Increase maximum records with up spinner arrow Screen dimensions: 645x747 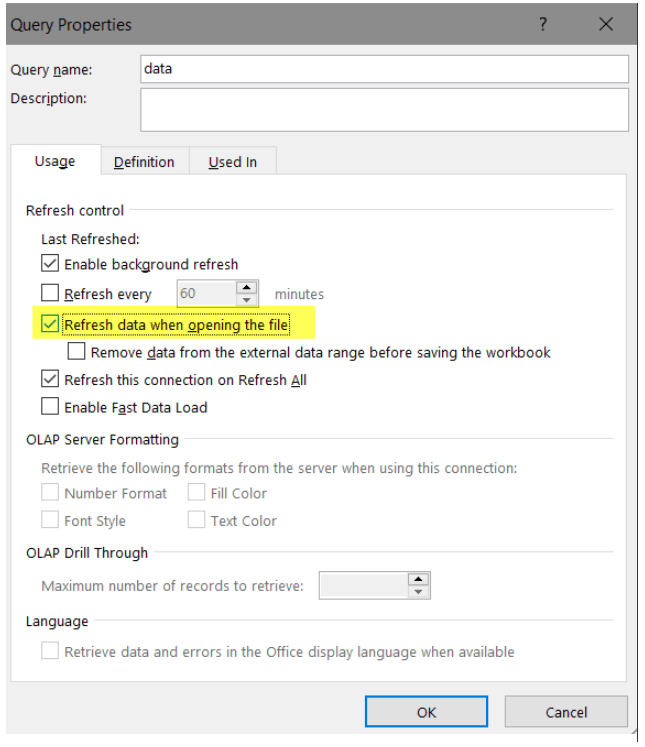point(418,579)
